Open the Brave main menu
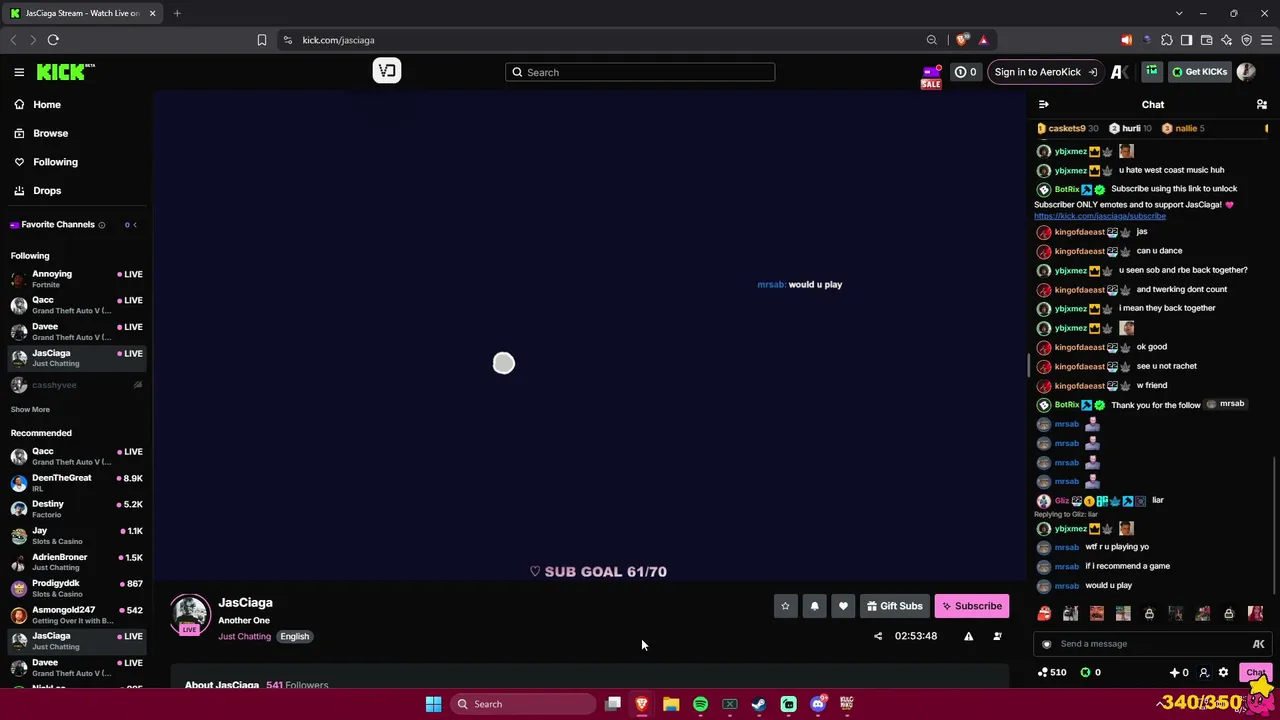Viewport: 1280px width, 720px height. pos(1266,40)
